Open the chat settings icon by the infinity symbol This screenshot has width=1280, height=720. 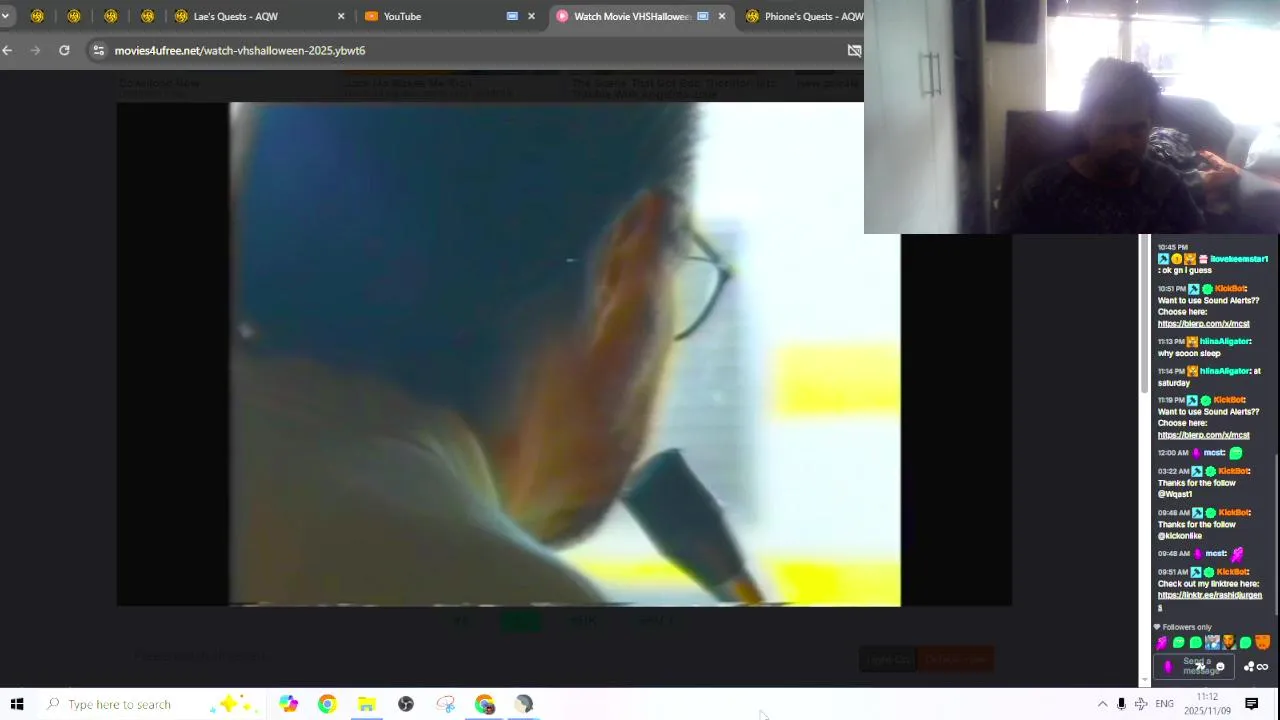(1248, 667)
